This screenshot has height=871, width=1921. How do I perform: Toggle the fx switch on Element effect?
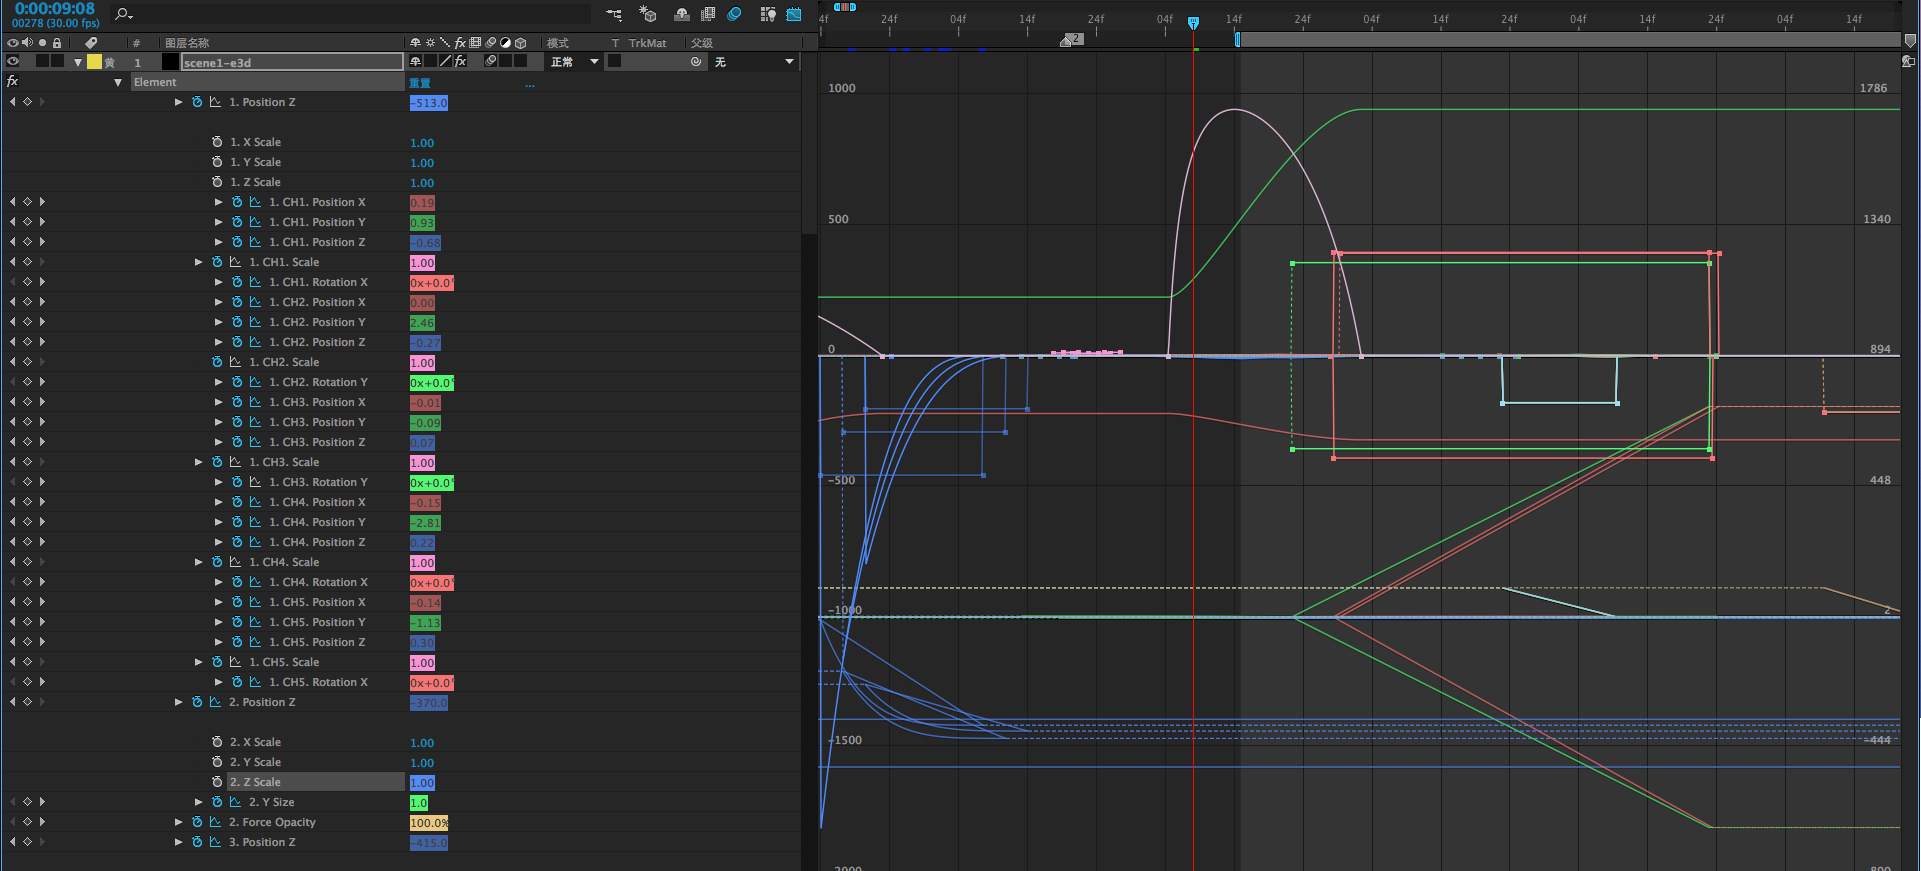tap(13, 82)
